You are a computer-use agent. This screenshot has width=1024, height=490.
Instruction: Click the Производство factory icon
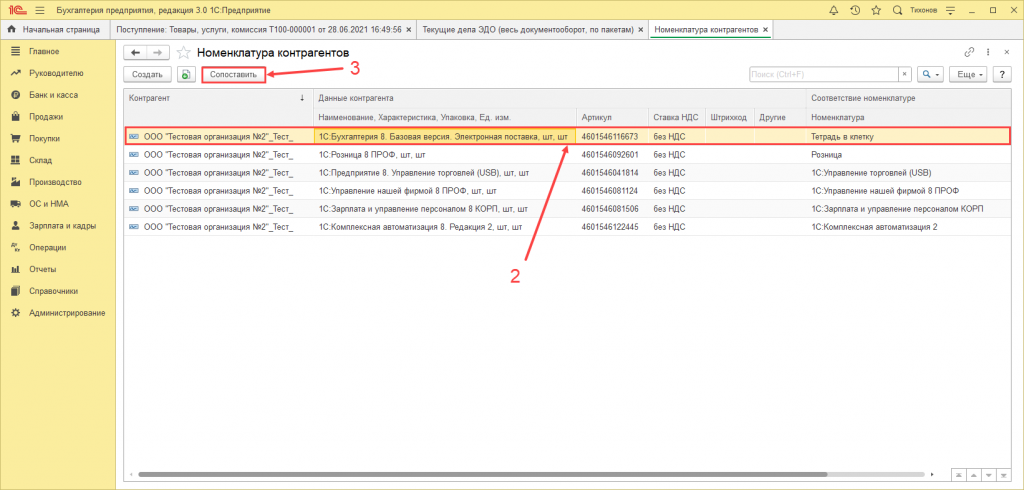(16, 182)
